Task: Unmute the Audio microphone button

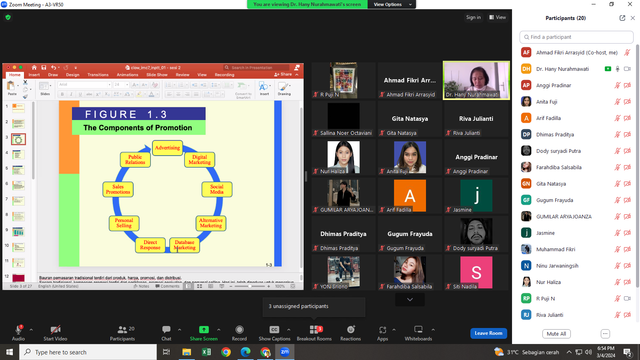Action: (x=18, y=332)
